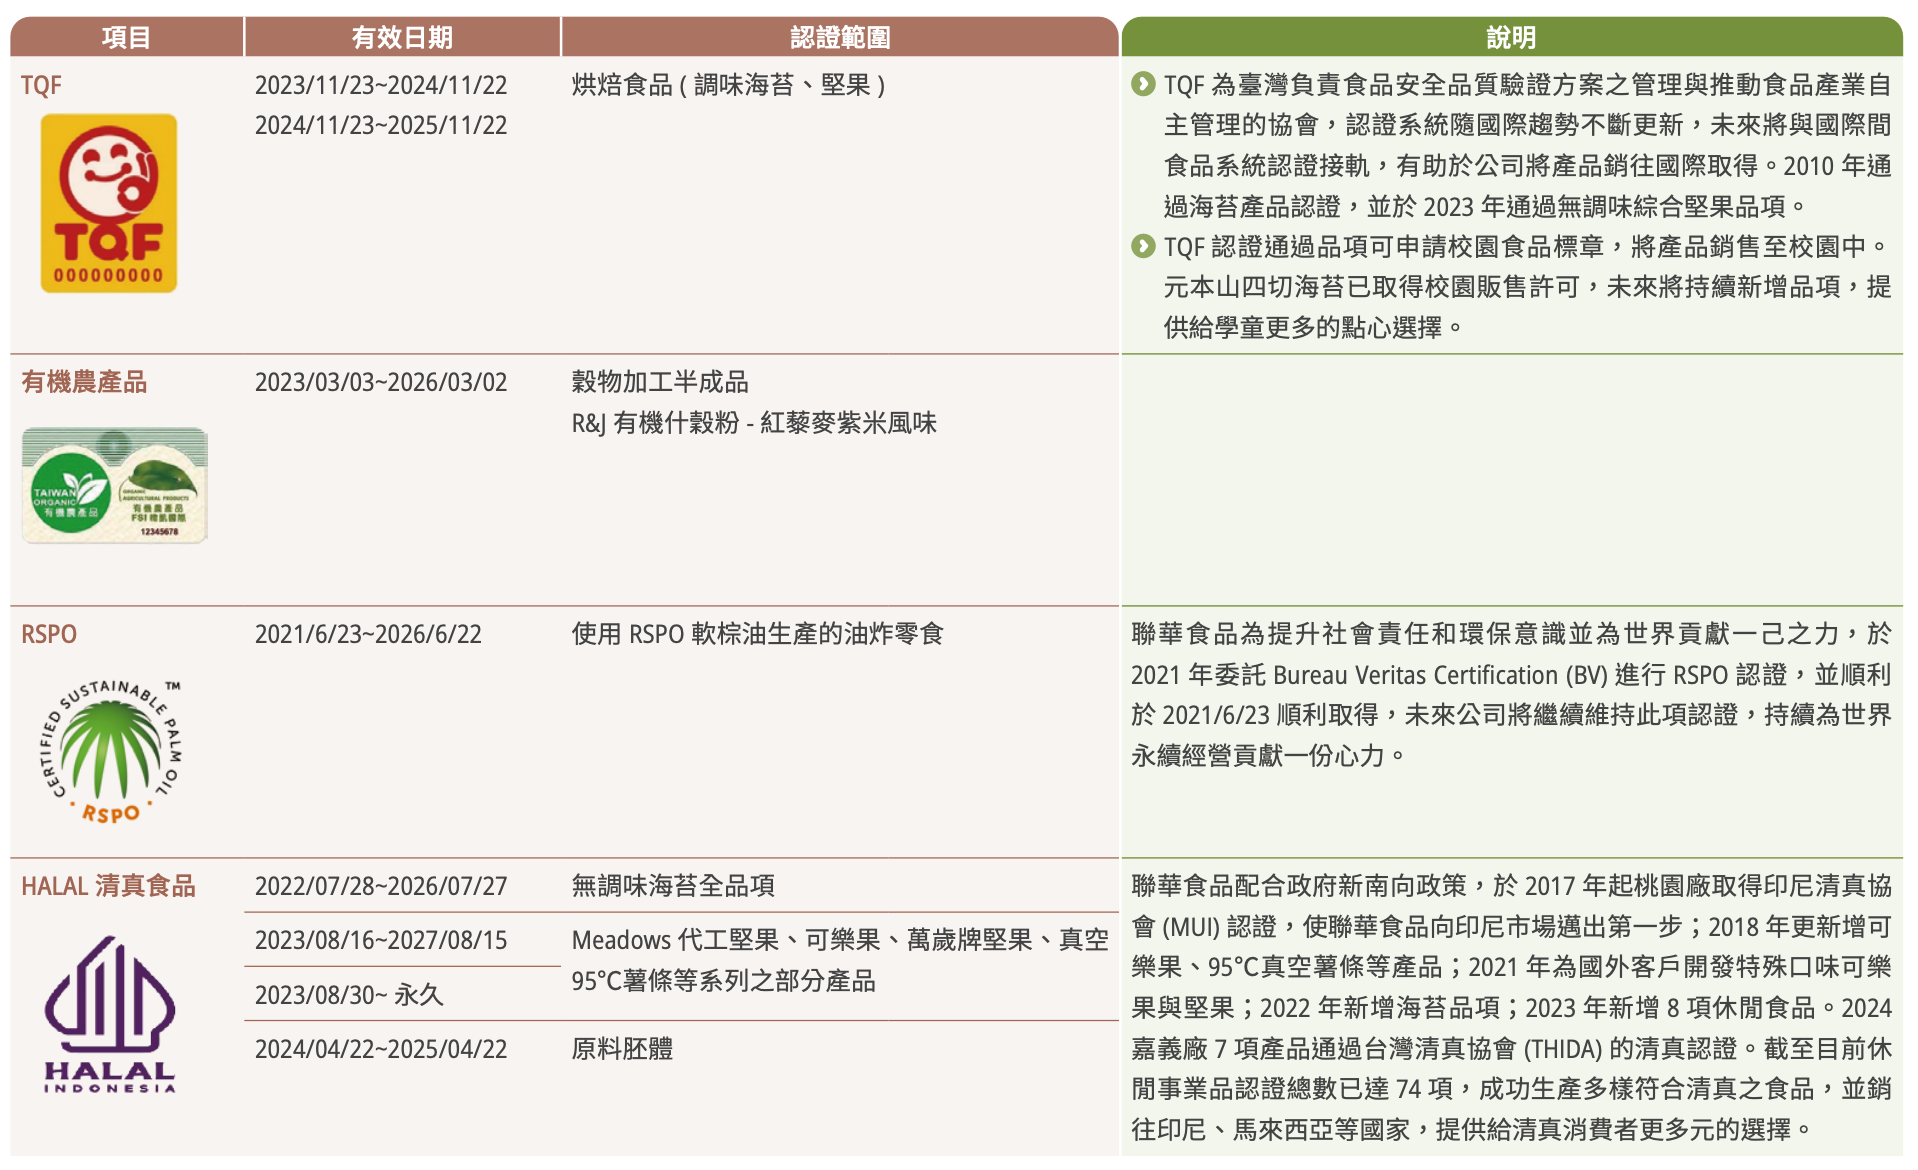Click the "2023/08/30~ 永久" validity entry

[x=348, y=995]
